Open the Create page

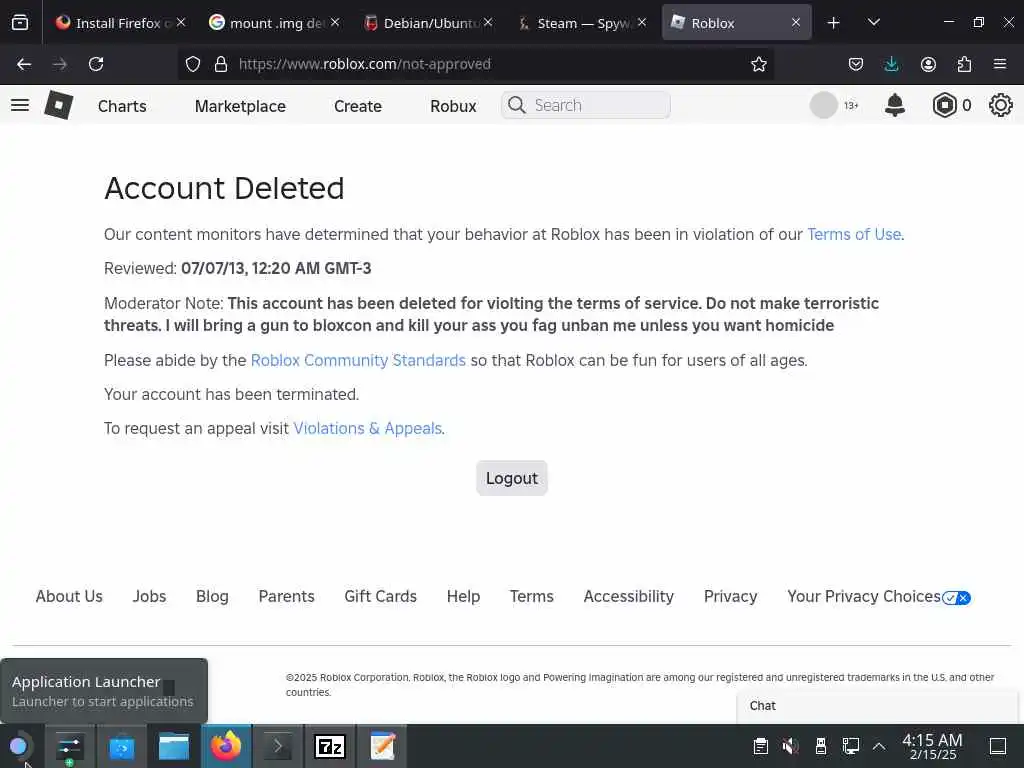click(x=358, y=106)
